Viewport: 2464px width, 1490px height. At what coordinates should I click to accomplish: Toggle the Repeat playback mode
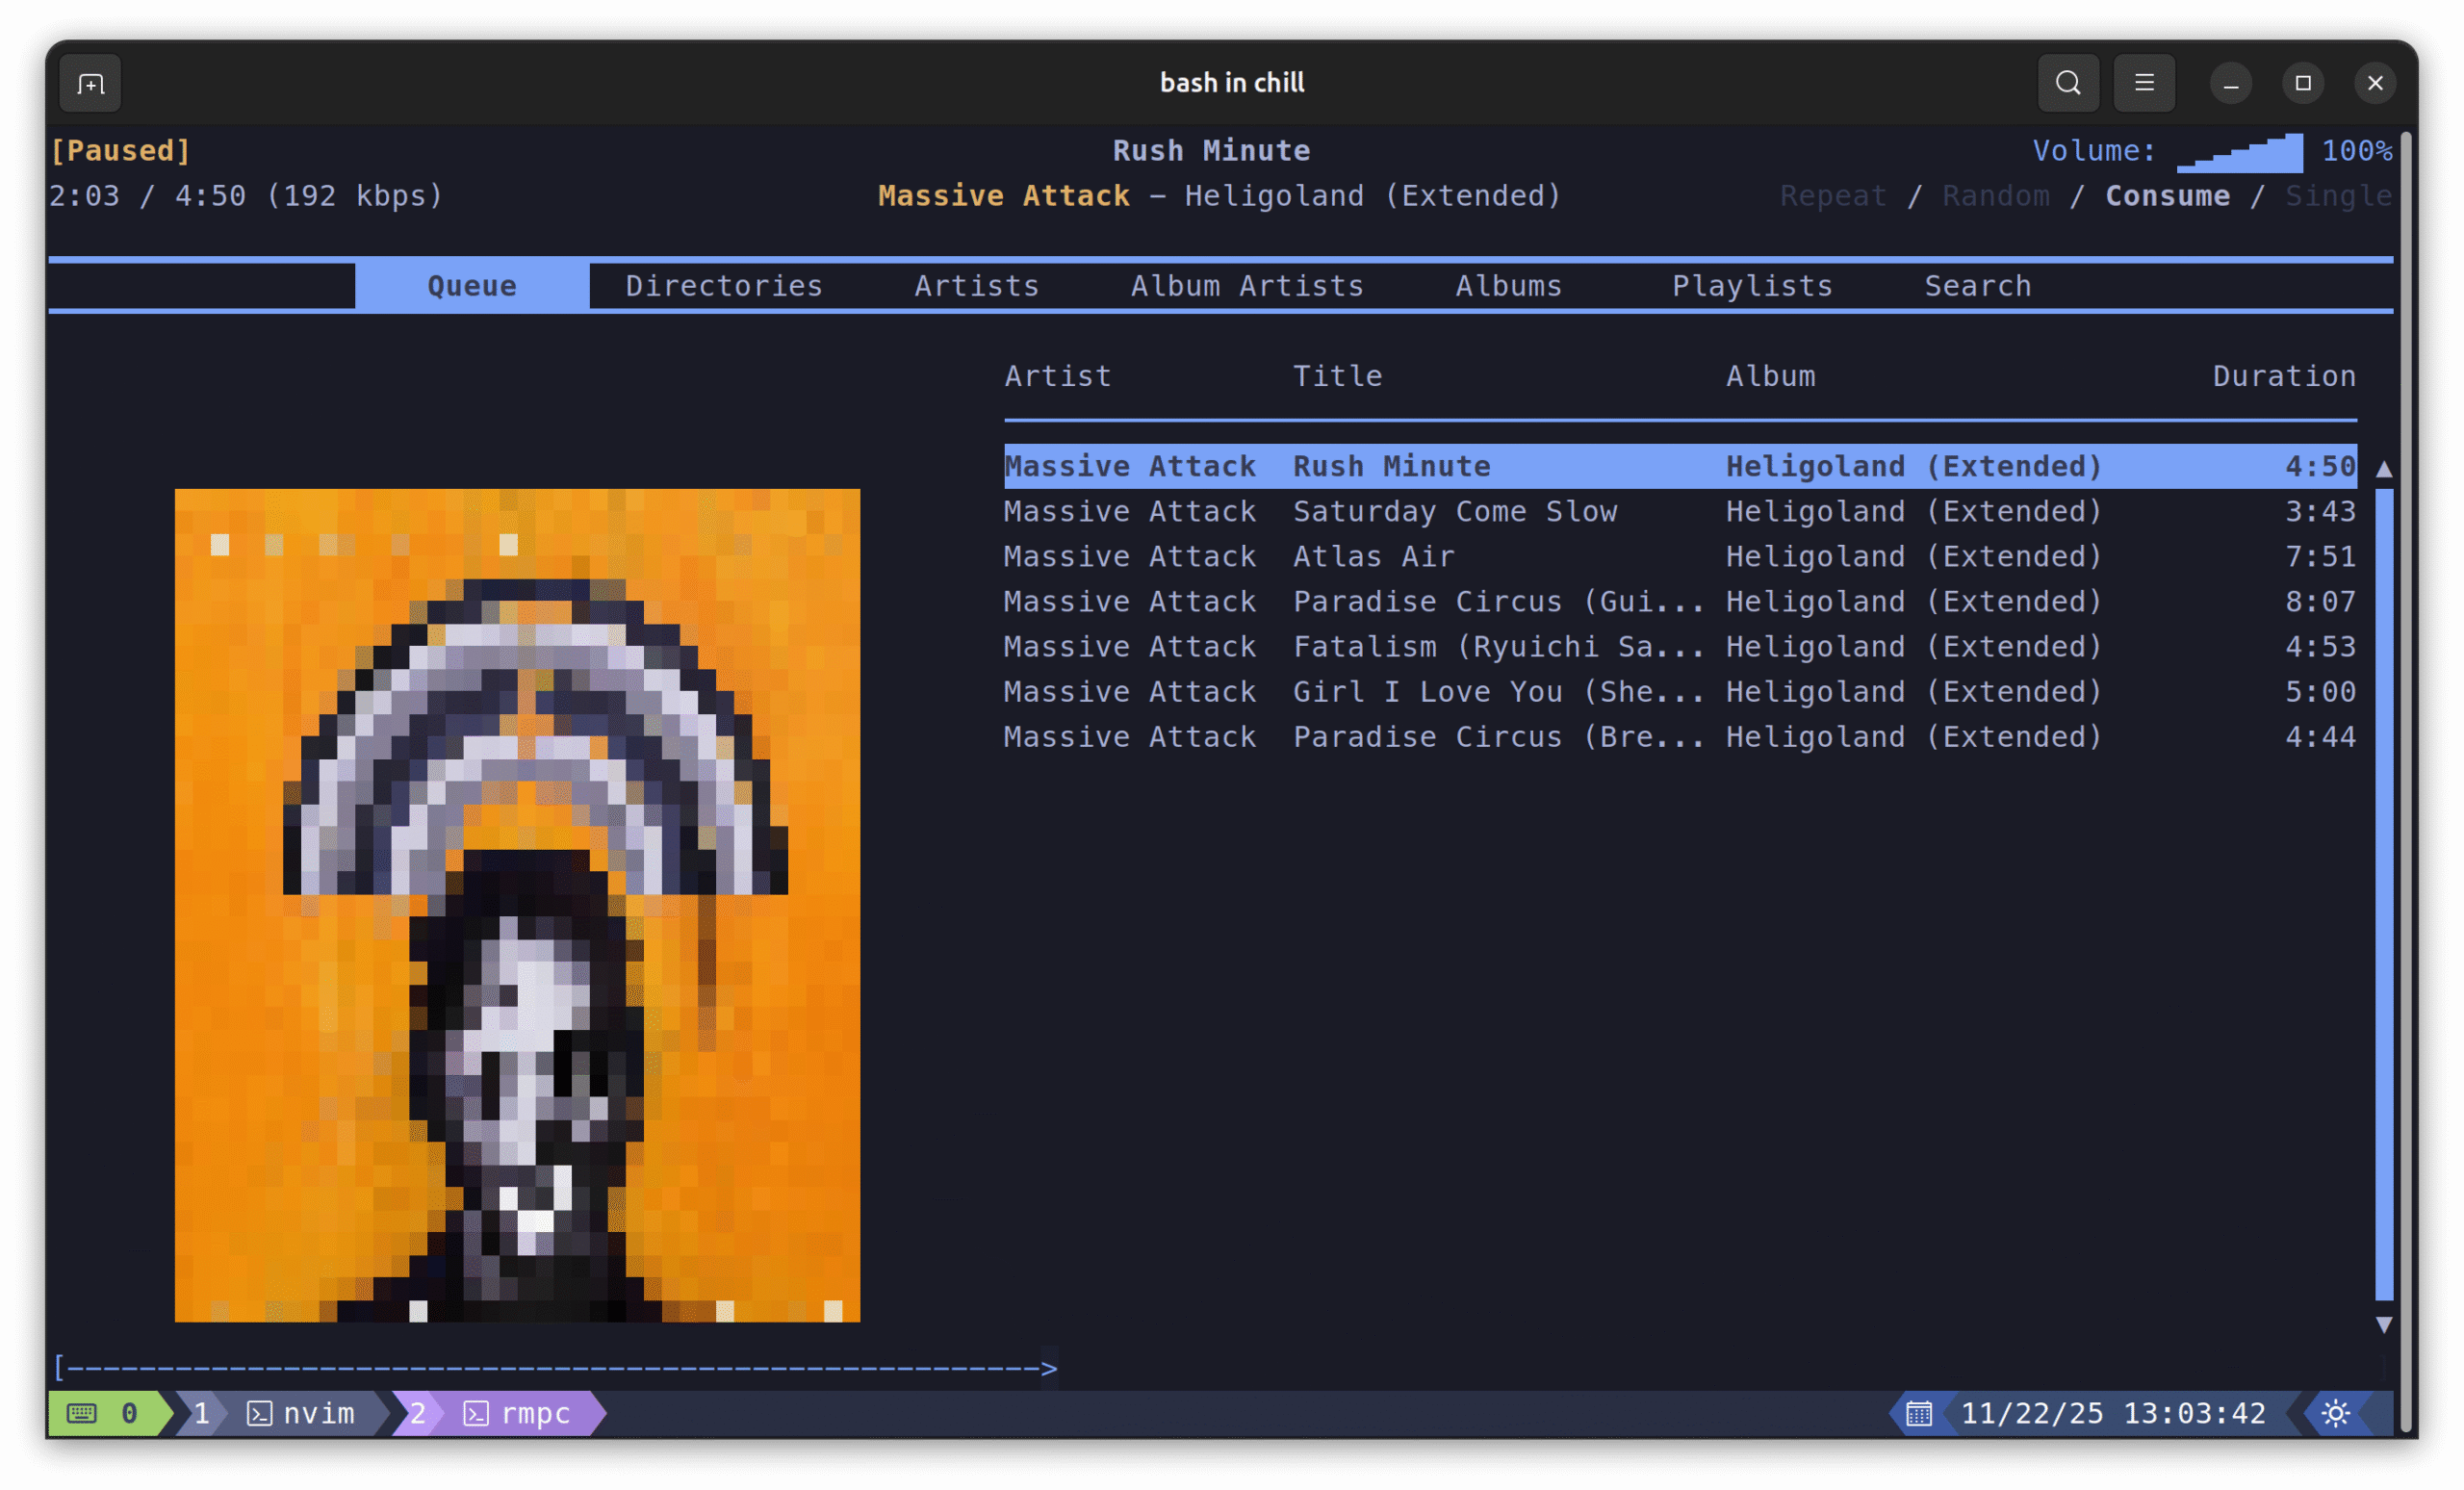pos(1832,196)
